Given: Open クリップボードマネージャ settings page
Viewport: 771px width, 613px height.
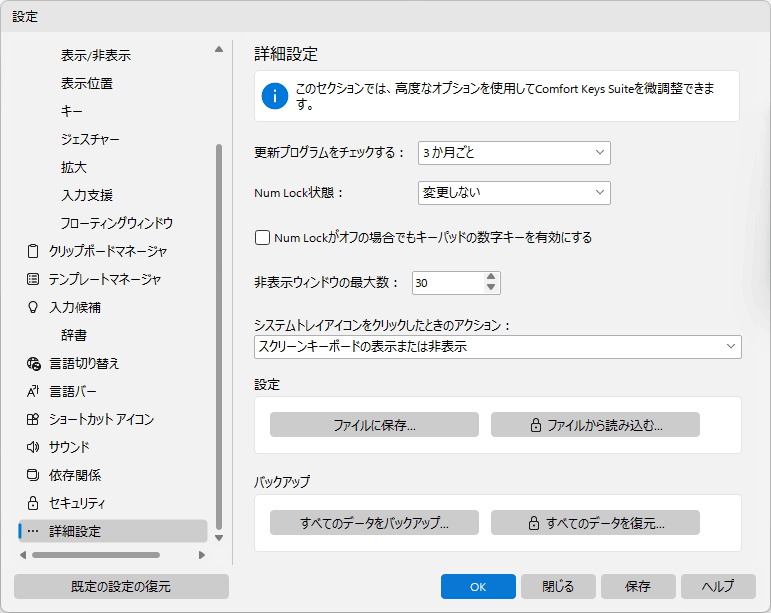Looking at the screenshot, I should tap(108, 251).
